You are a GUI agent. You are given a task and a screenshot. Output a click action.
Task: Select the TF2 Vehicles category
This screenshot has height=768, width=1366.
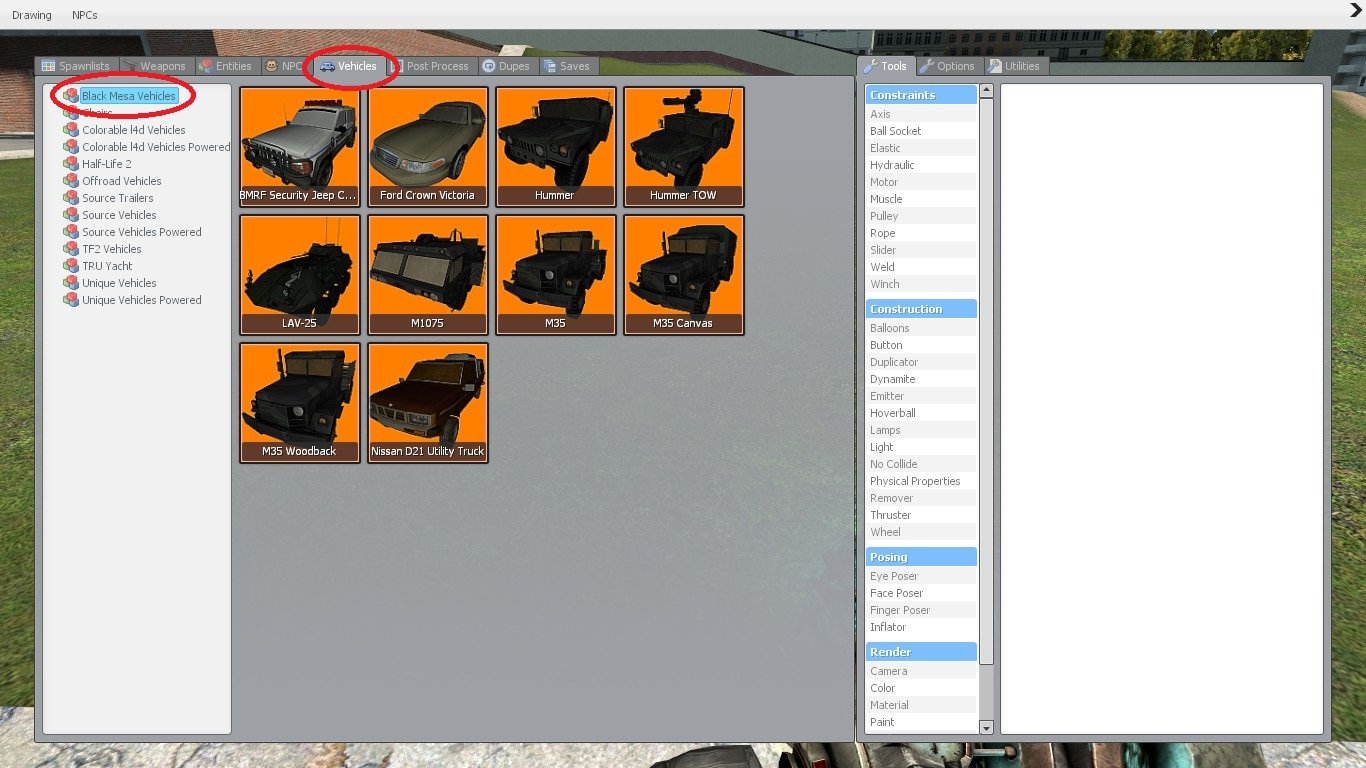click(x=111, y=249)
